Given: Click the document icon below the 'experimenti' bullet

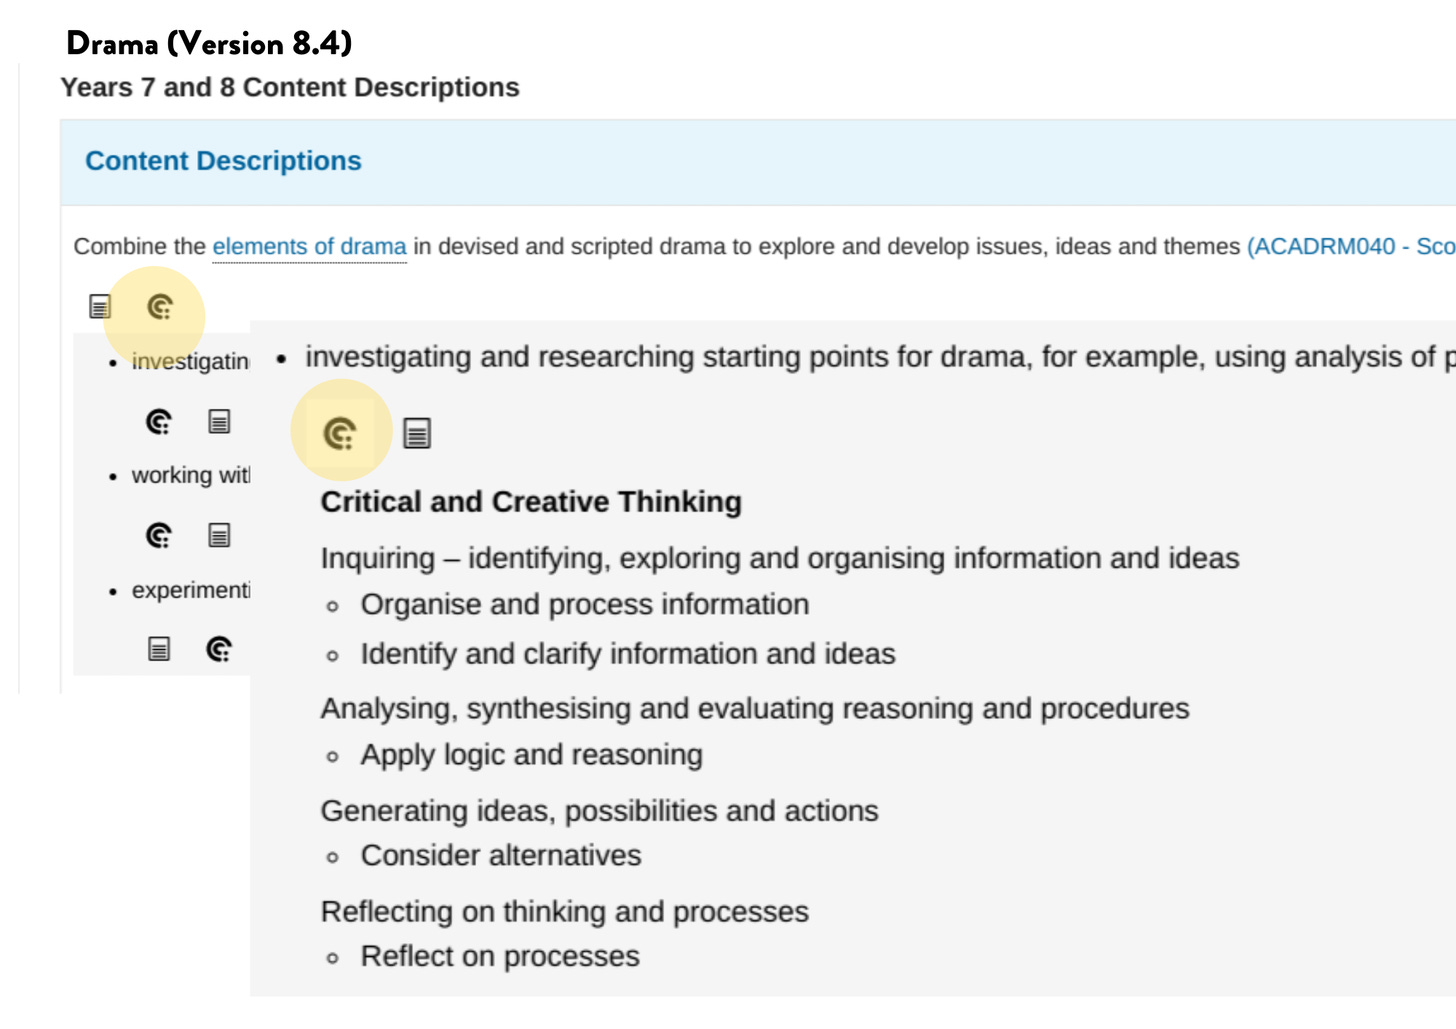Looking at the screenshot, I should 159,650.
